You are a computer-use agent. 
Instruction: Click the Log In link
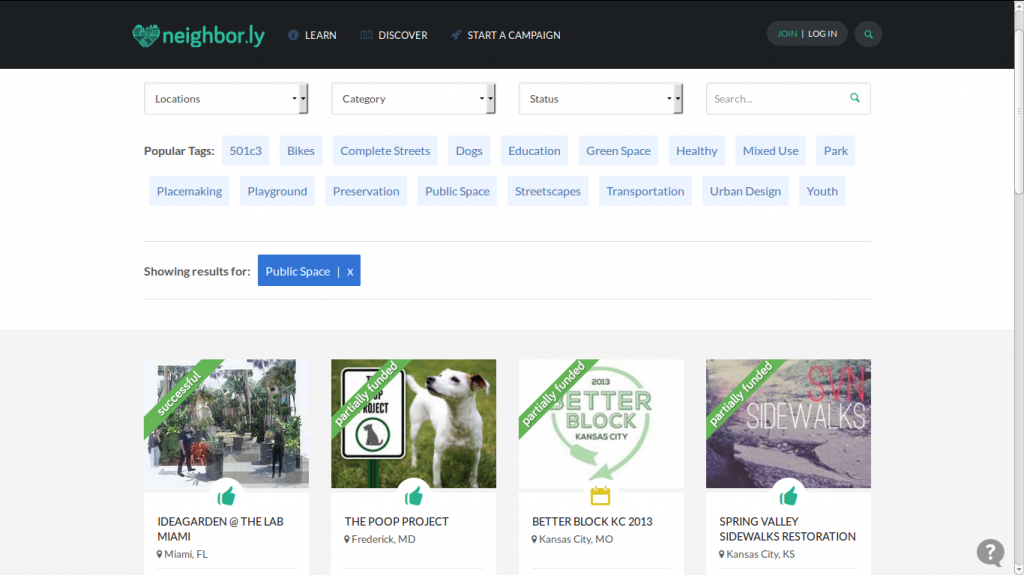coord(822,34)
